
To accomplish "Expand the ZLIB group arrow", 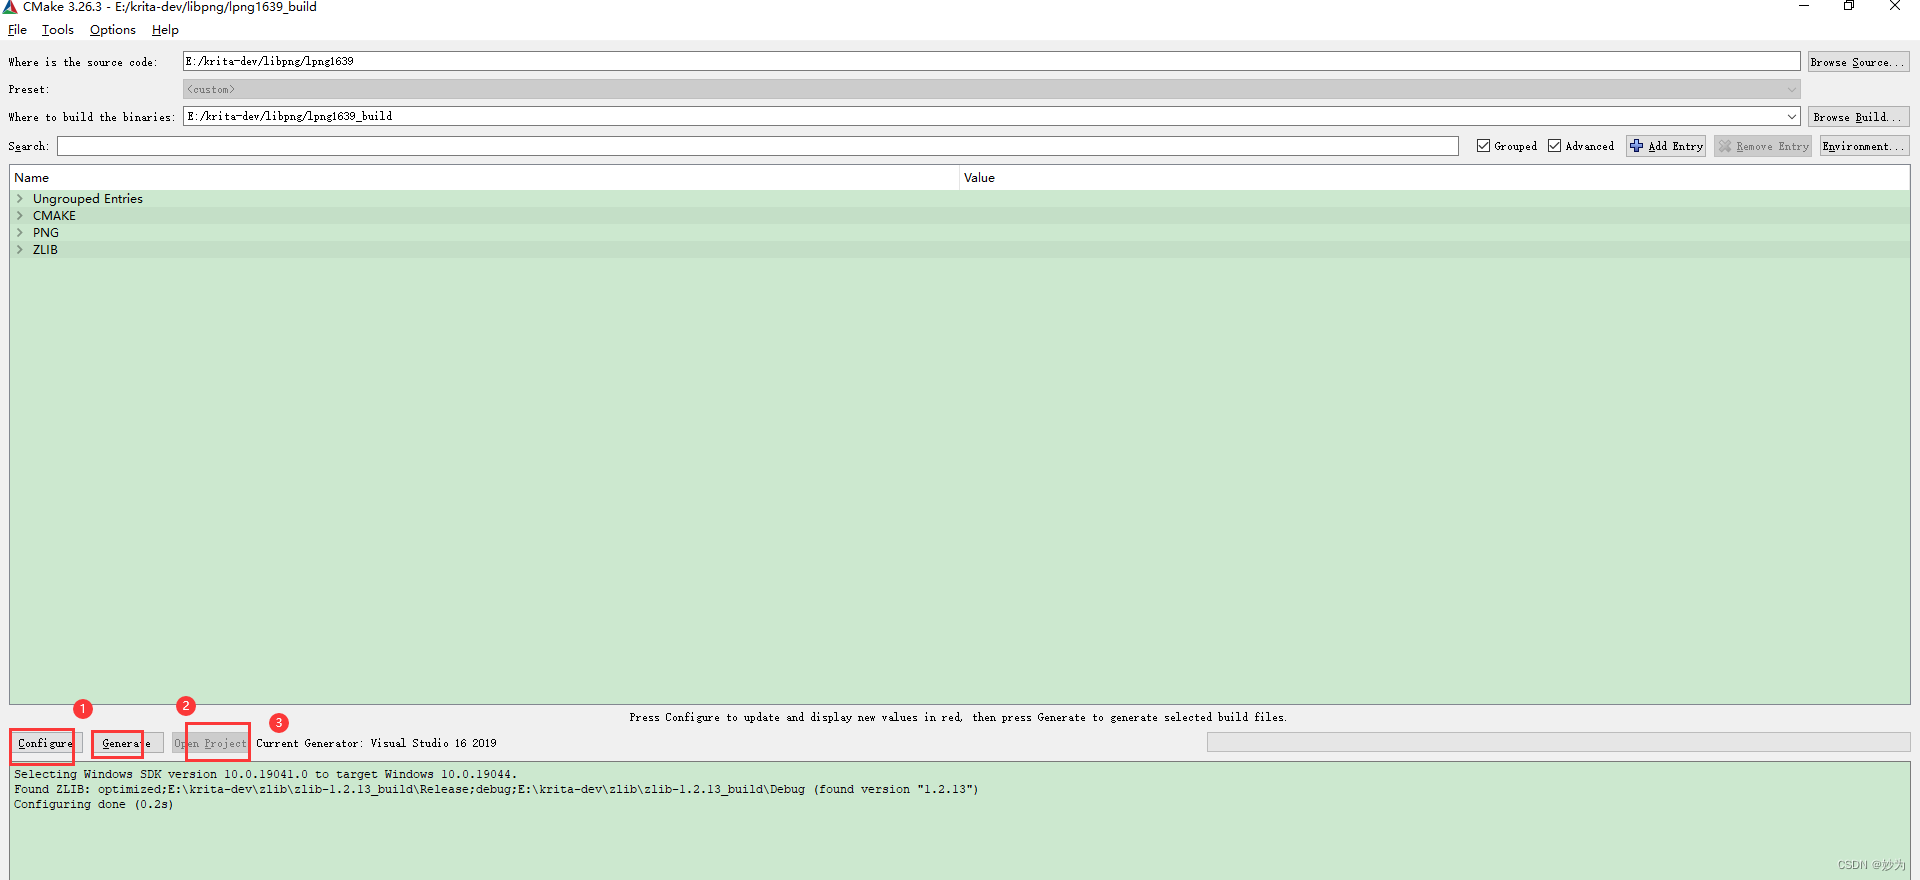I will (x=19, y=250).
